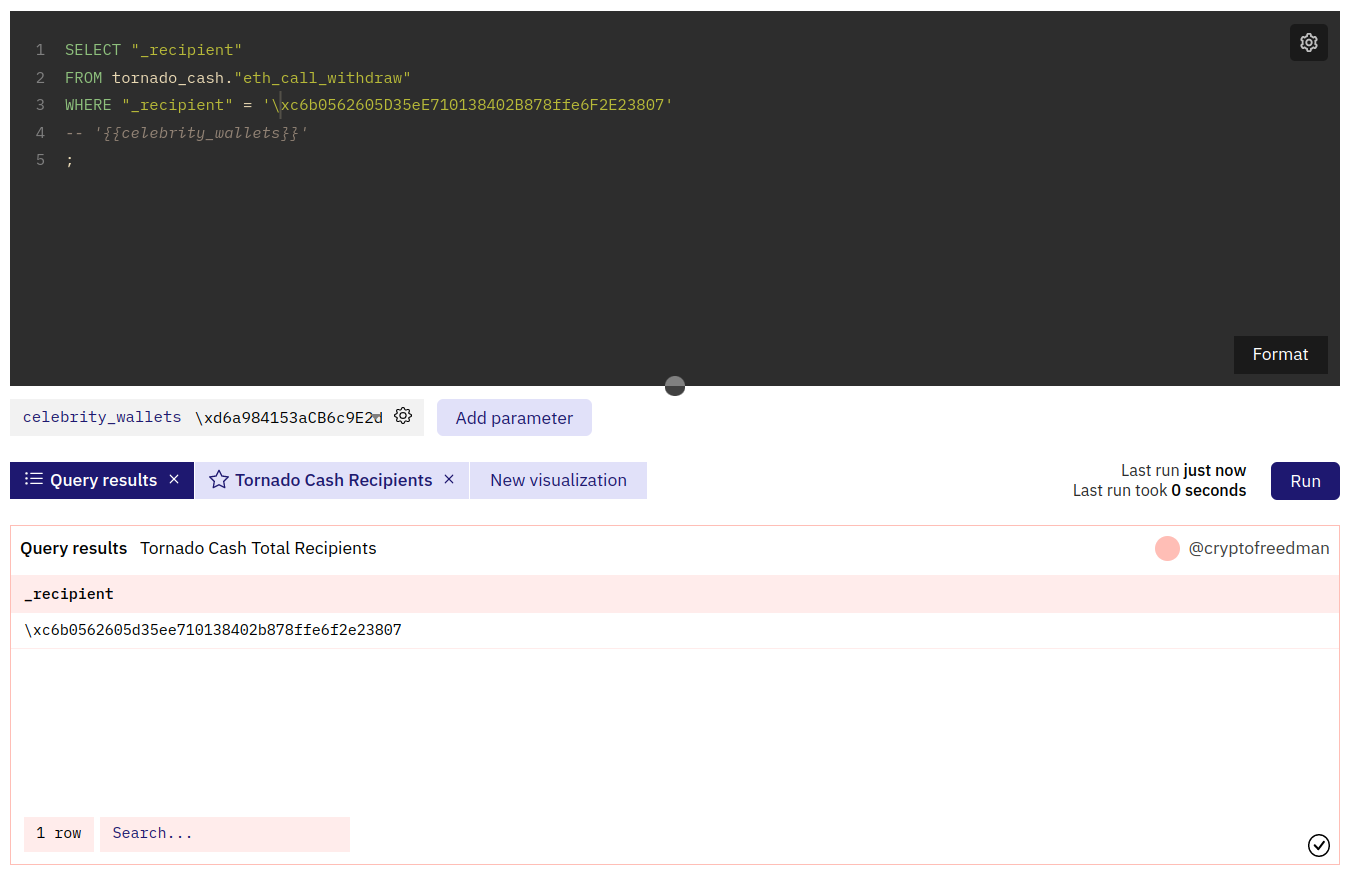Screen dimensions: 1350x875
Task: Click the checkmark status icon in results
Action: tap(1319, 845)
